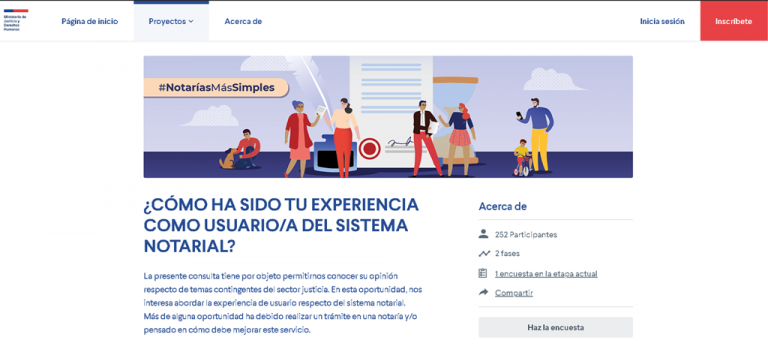Image resolution: width=768 pixels, height=364 pixels.
Task: Click the 2 fases label
Action: [x=507, y=254]
